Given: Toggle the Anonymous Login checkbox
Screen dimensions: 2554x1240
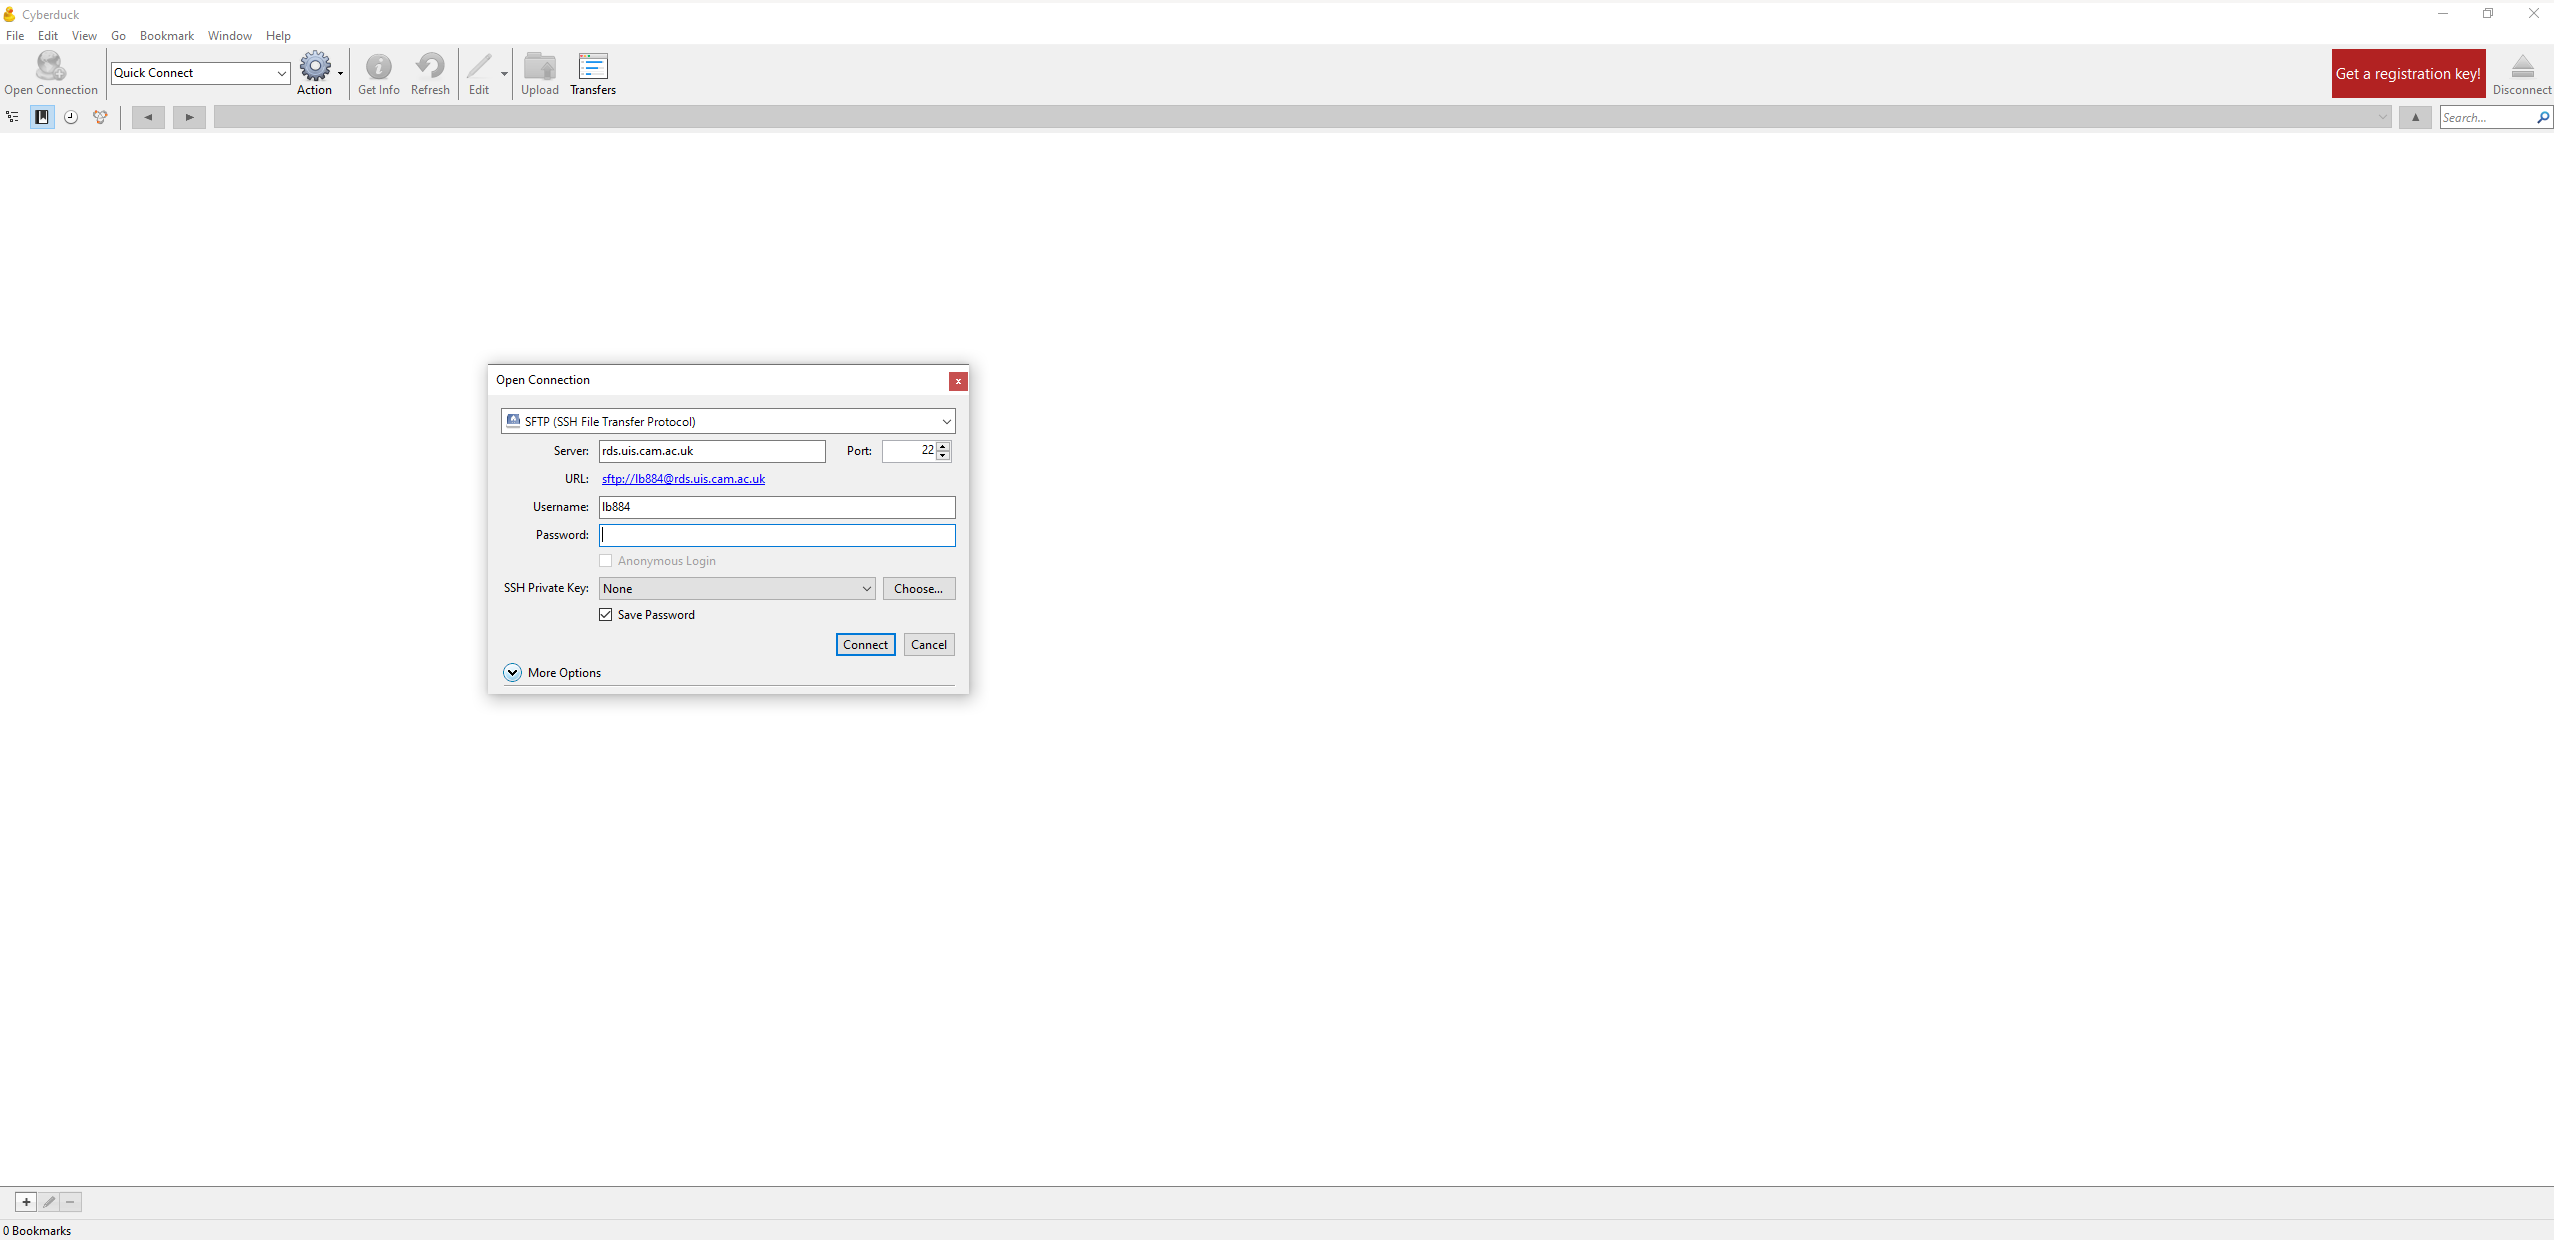Looking at the screenshot, I should click(606, 561).
